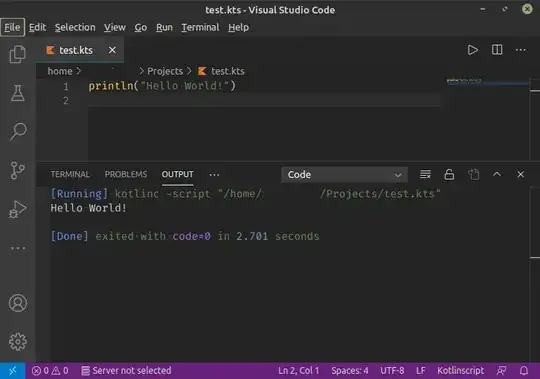The image size is (540, 379).
Task: Open the Run menu
Action: coord(164,27)
